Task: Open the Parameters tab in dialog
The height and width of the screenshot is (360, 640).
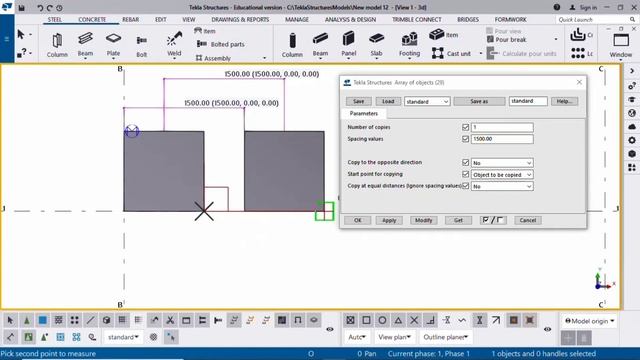Action: (364, 113)
